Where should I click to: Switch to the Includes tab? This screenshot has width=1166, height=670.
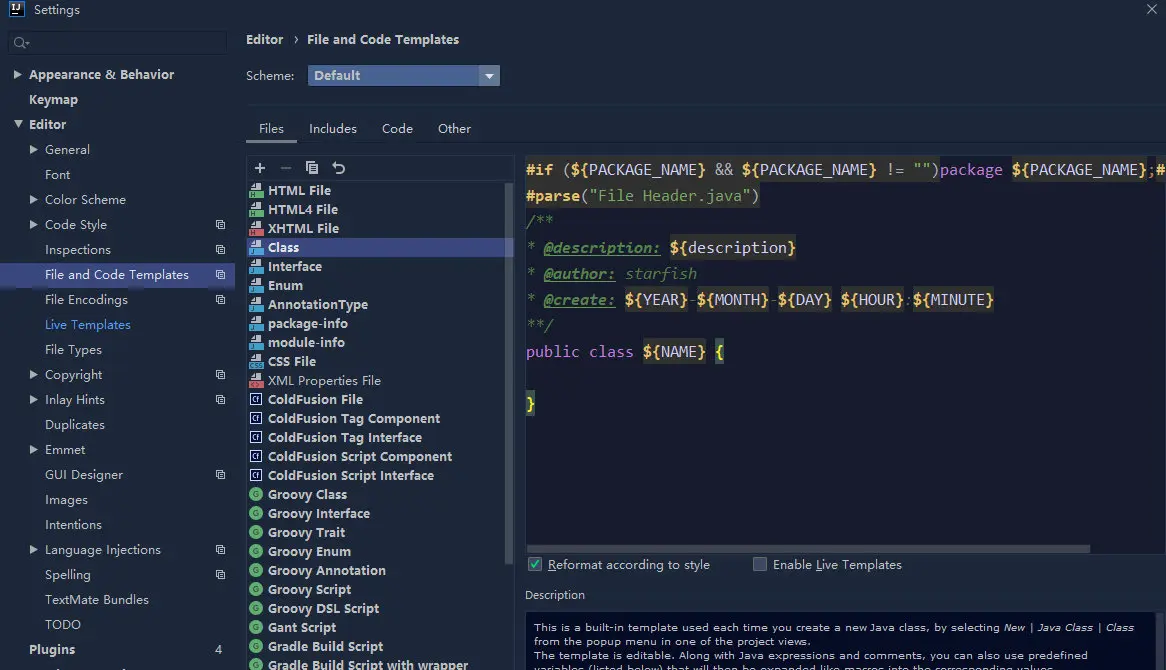pyautogui.click(x=333, y=129)
